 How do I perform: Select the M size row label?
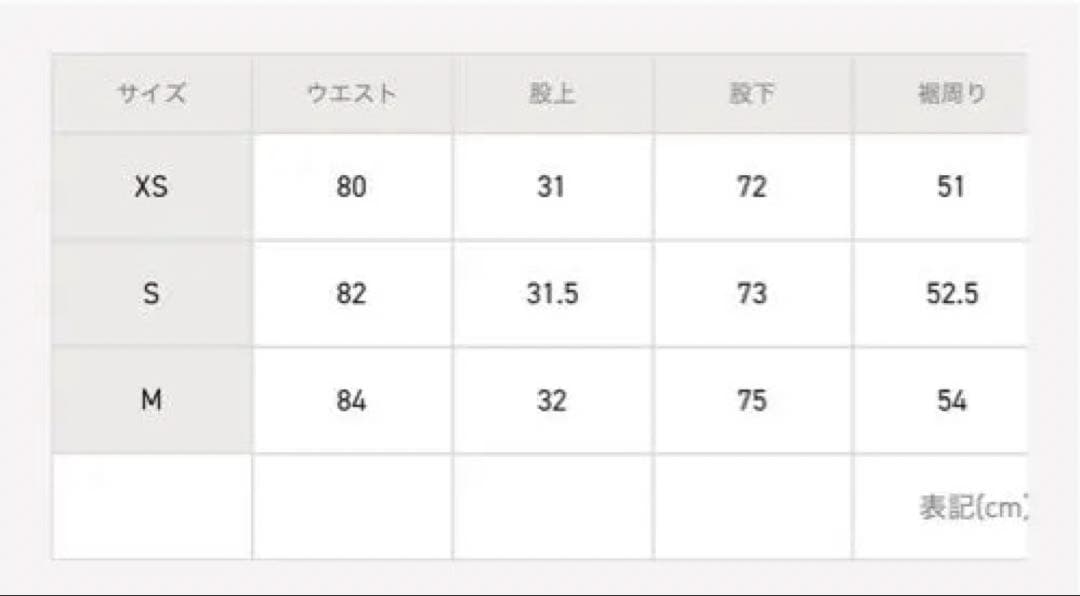(x=152, y=401)
